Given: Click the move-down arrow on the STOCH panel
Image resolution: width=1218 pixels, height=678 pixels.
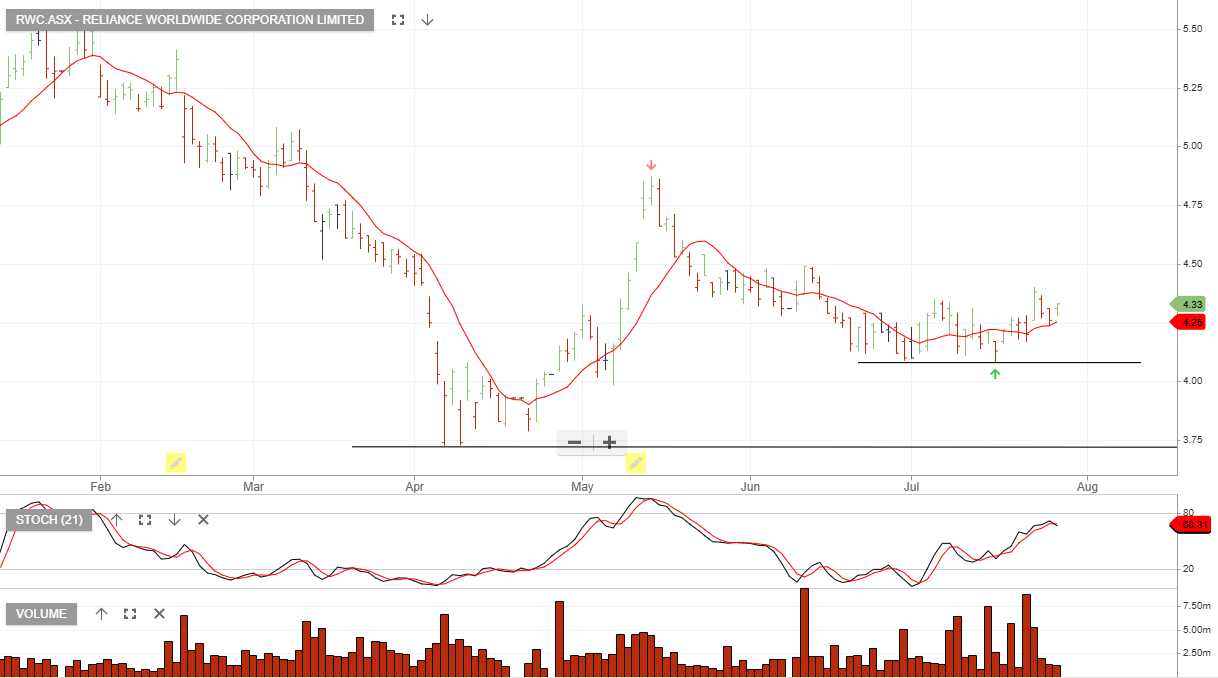Looking at the screenshot, I should point(174,520).
